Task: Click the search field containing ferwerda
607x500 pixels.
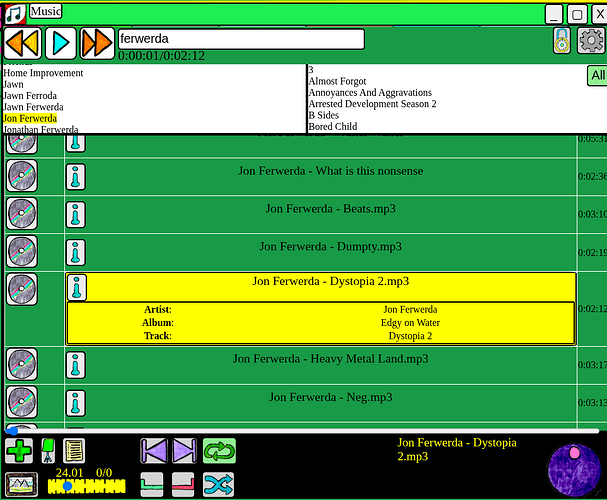Action: point(241,39)
